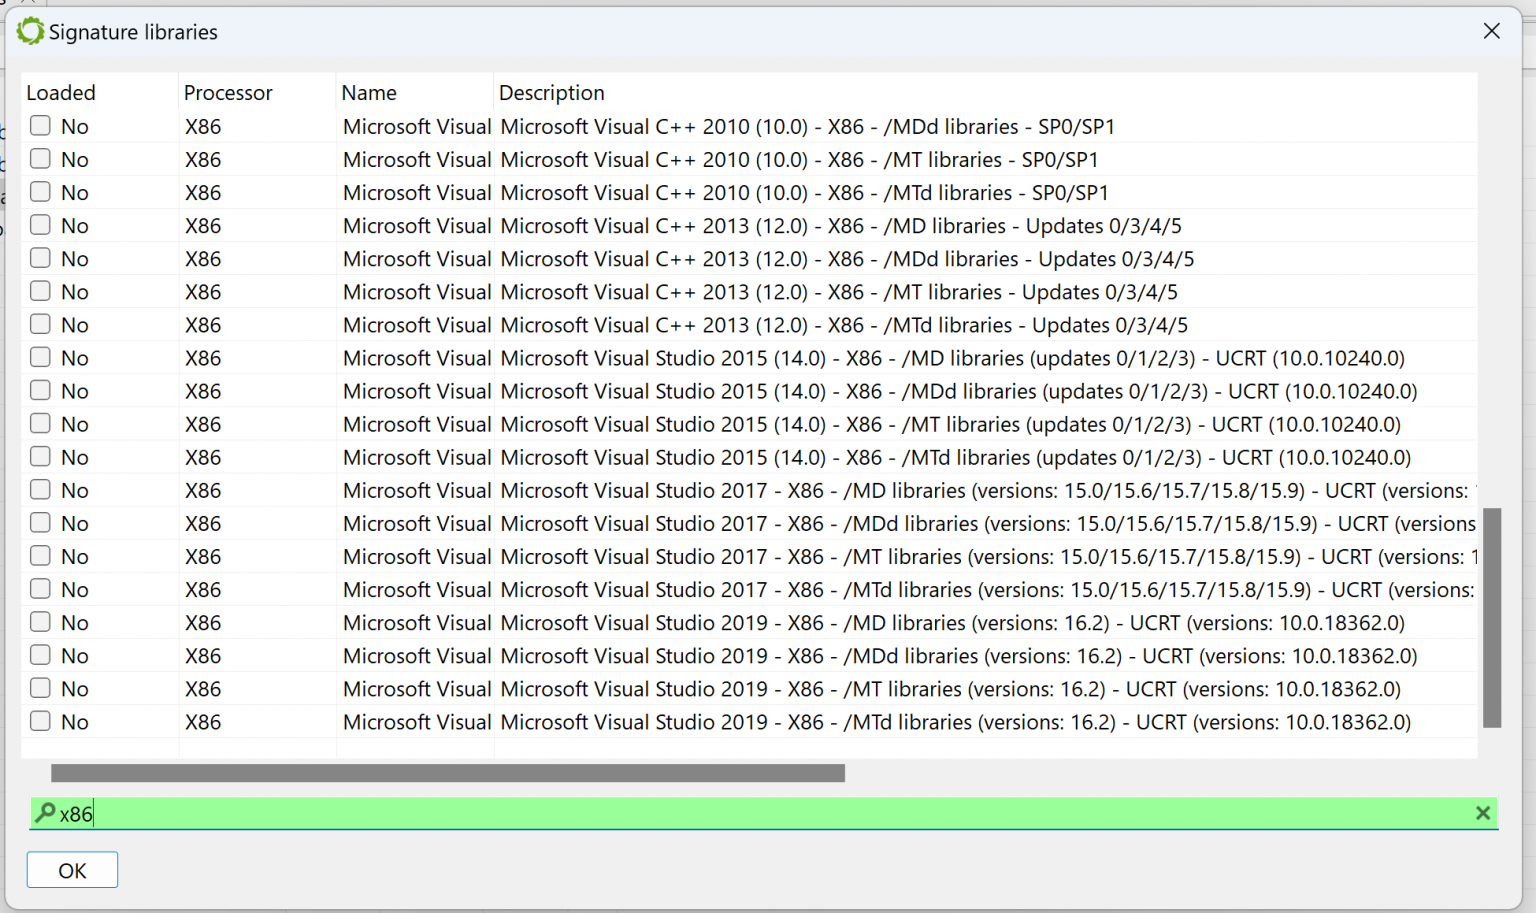Click the Loaded column header
The image size is (1536, 913).
coord(61,92)
